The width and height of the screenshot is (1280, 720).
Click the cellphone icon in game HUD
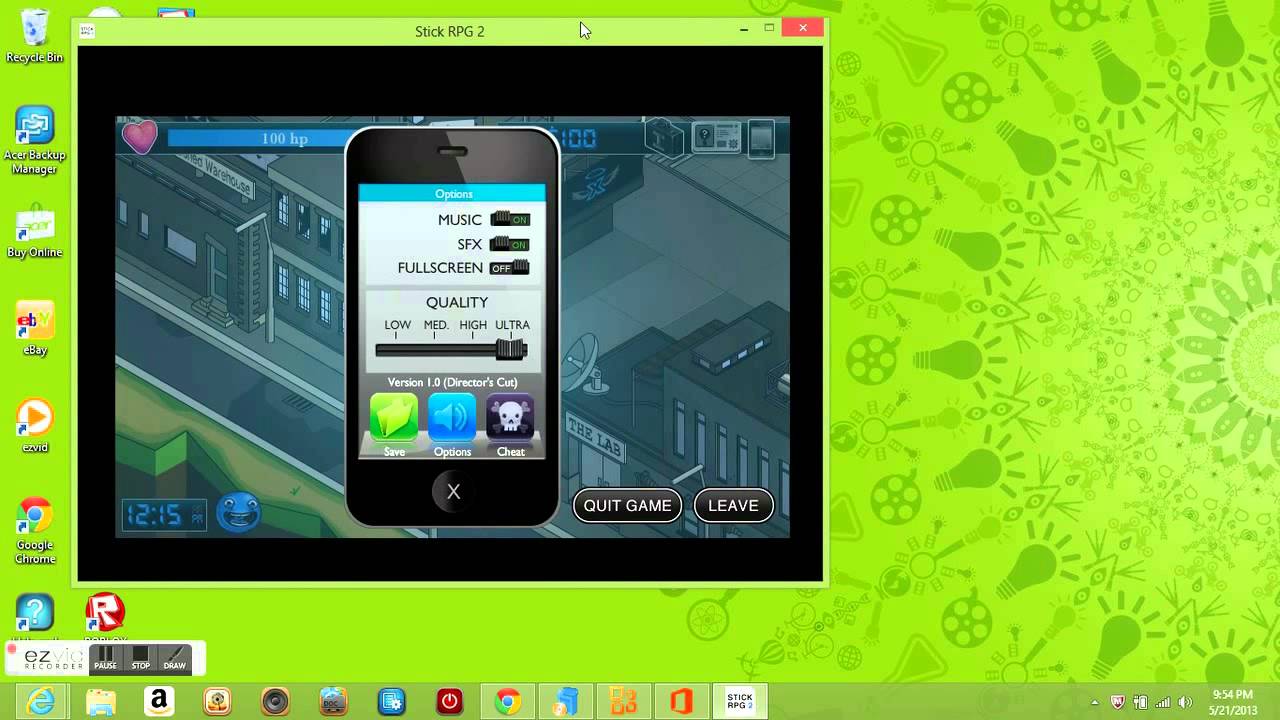[762, 139]
